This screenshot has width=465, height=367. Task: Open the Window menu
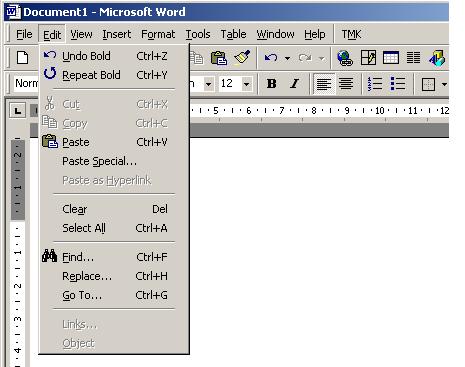tap(275, 34)
